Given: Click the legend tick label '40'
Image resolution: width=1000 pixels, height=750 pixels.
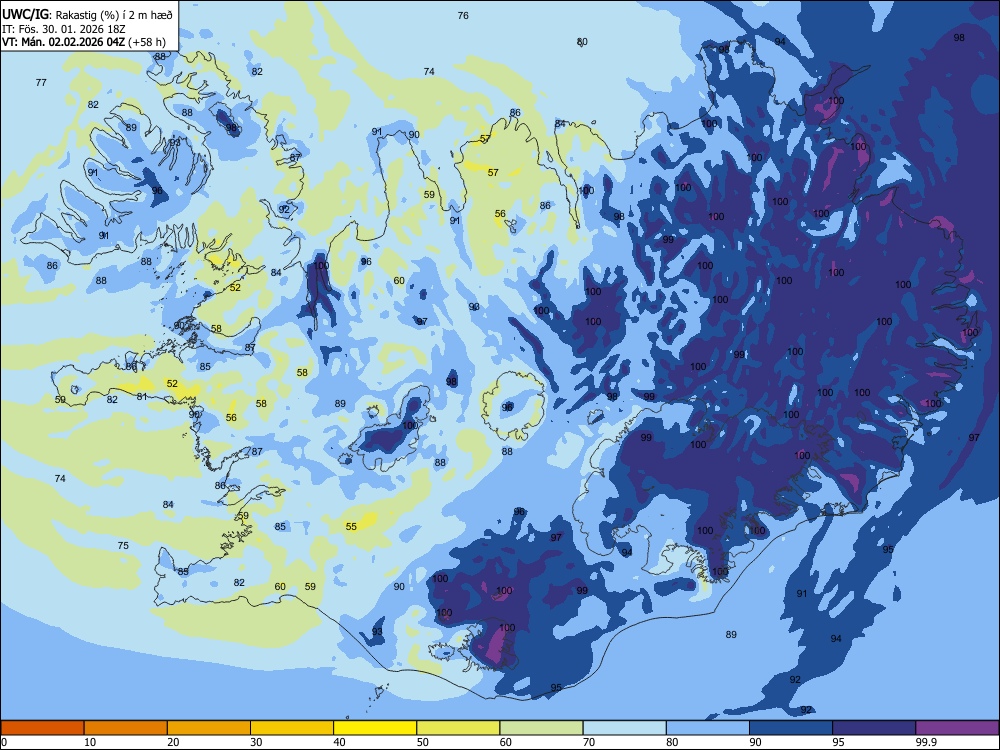Looking at the screenshot, I should click(x=339, y=742).
